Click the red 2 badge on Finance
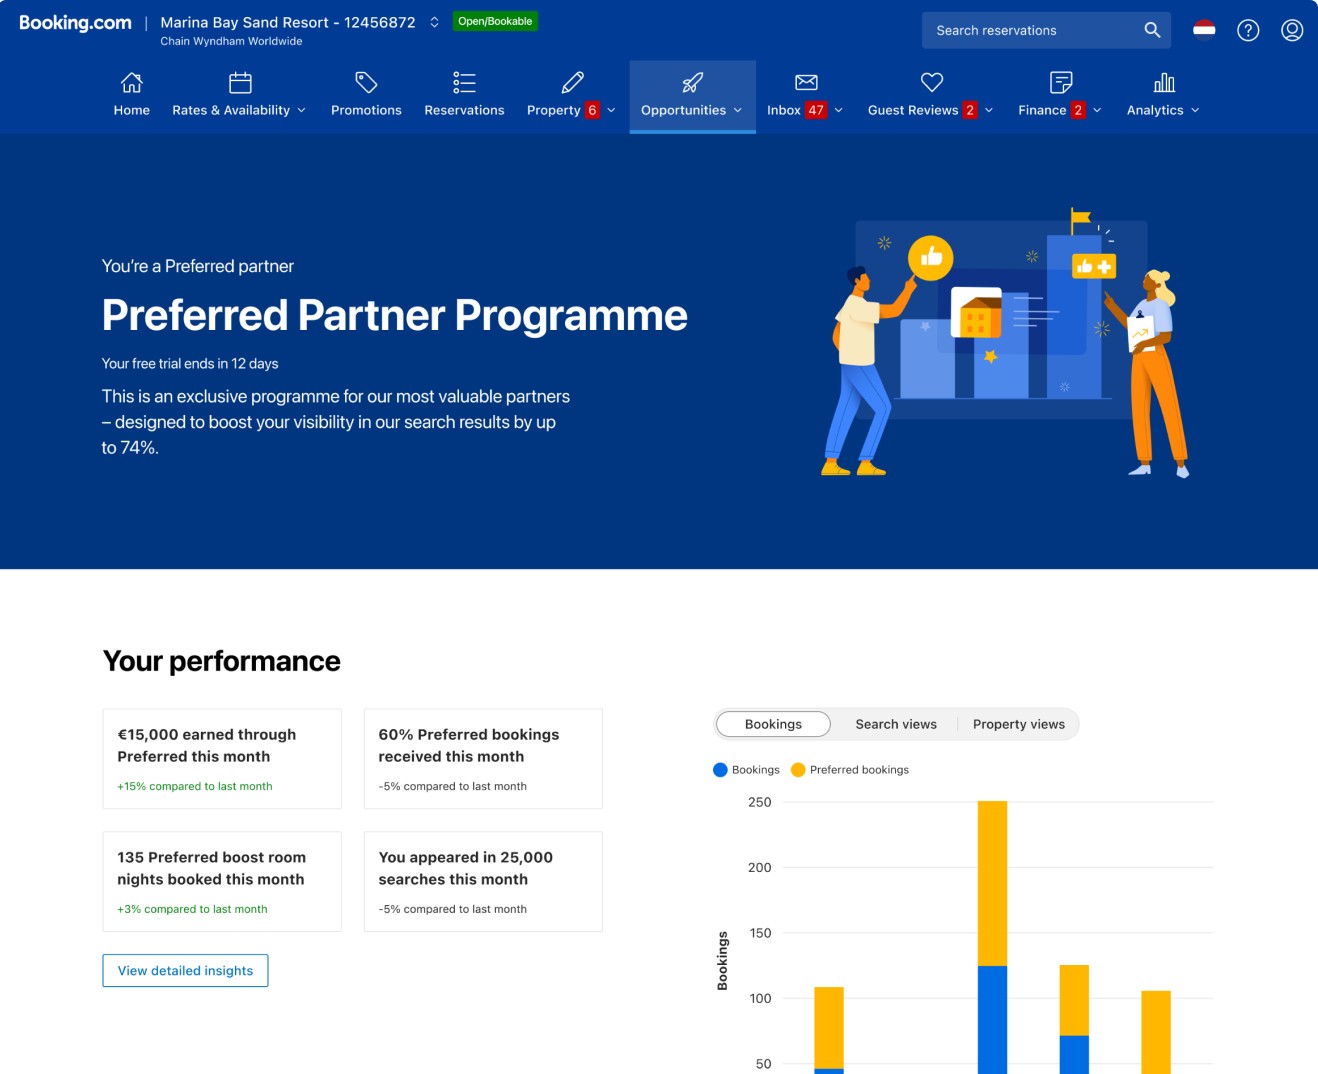The width and height of the screenshot is (1318, 1074). 1078,110
